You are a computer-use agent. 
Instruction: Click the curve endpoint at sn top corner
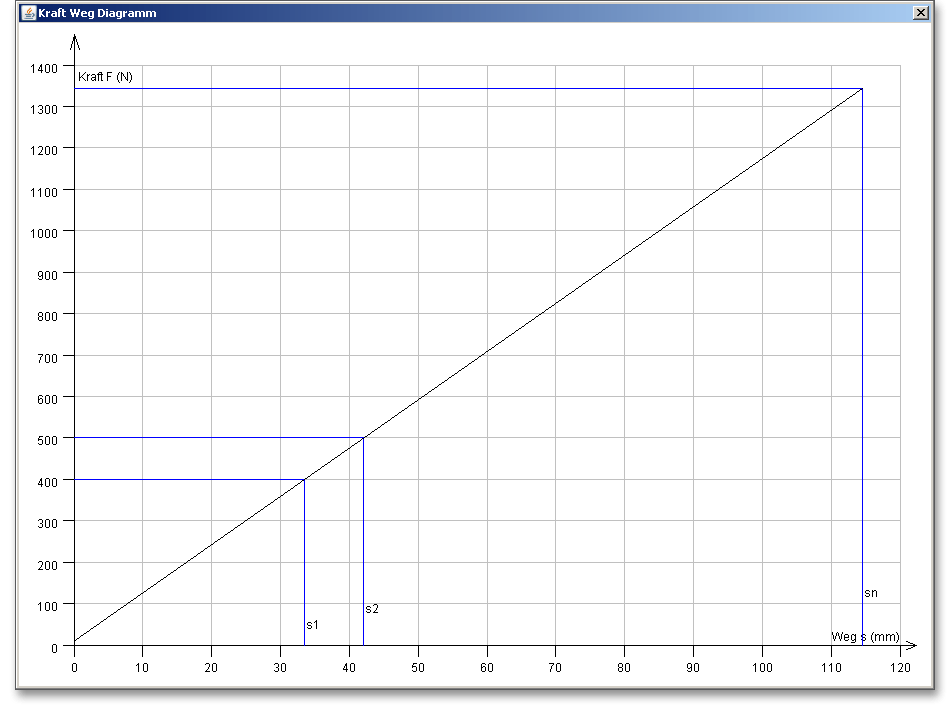pos(862,89)
